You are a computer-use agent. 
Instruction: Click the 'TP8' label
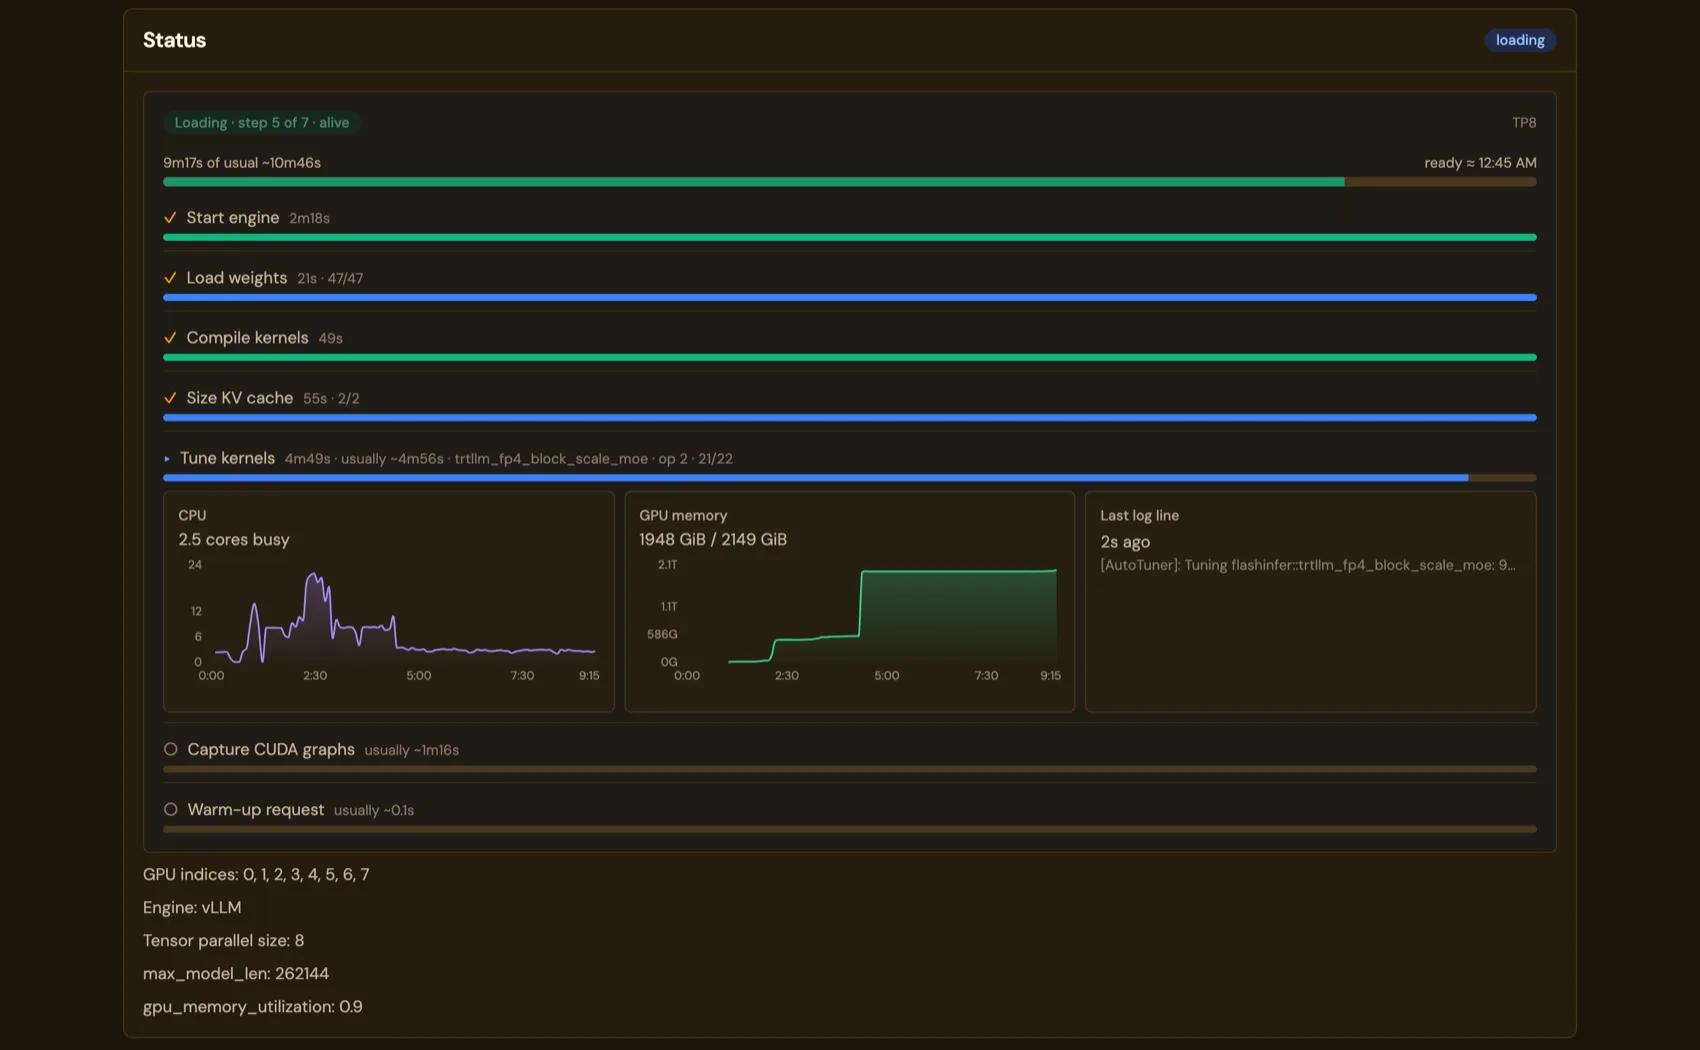pyautogui.click(x=1524, y=123)
